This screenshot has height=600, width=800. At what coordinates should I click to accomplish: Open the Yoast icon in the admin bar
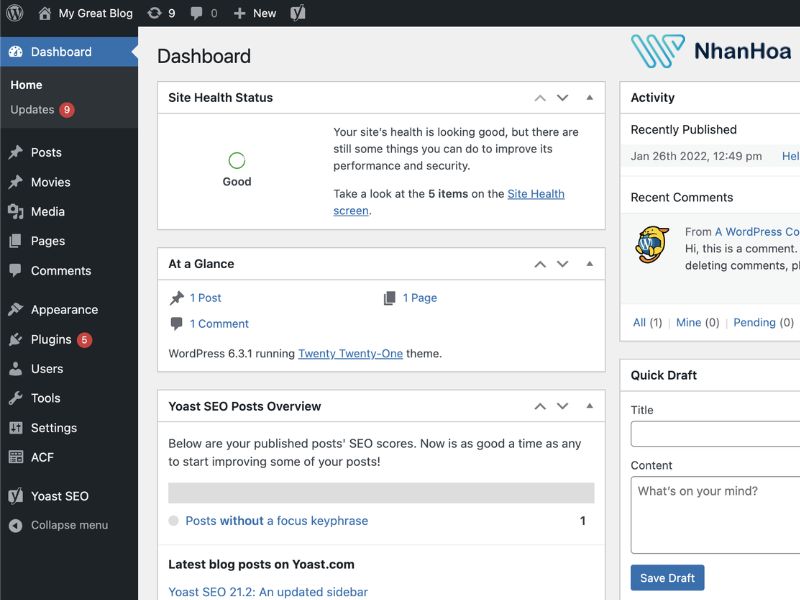pyautogui.click(x=298, y=13)
